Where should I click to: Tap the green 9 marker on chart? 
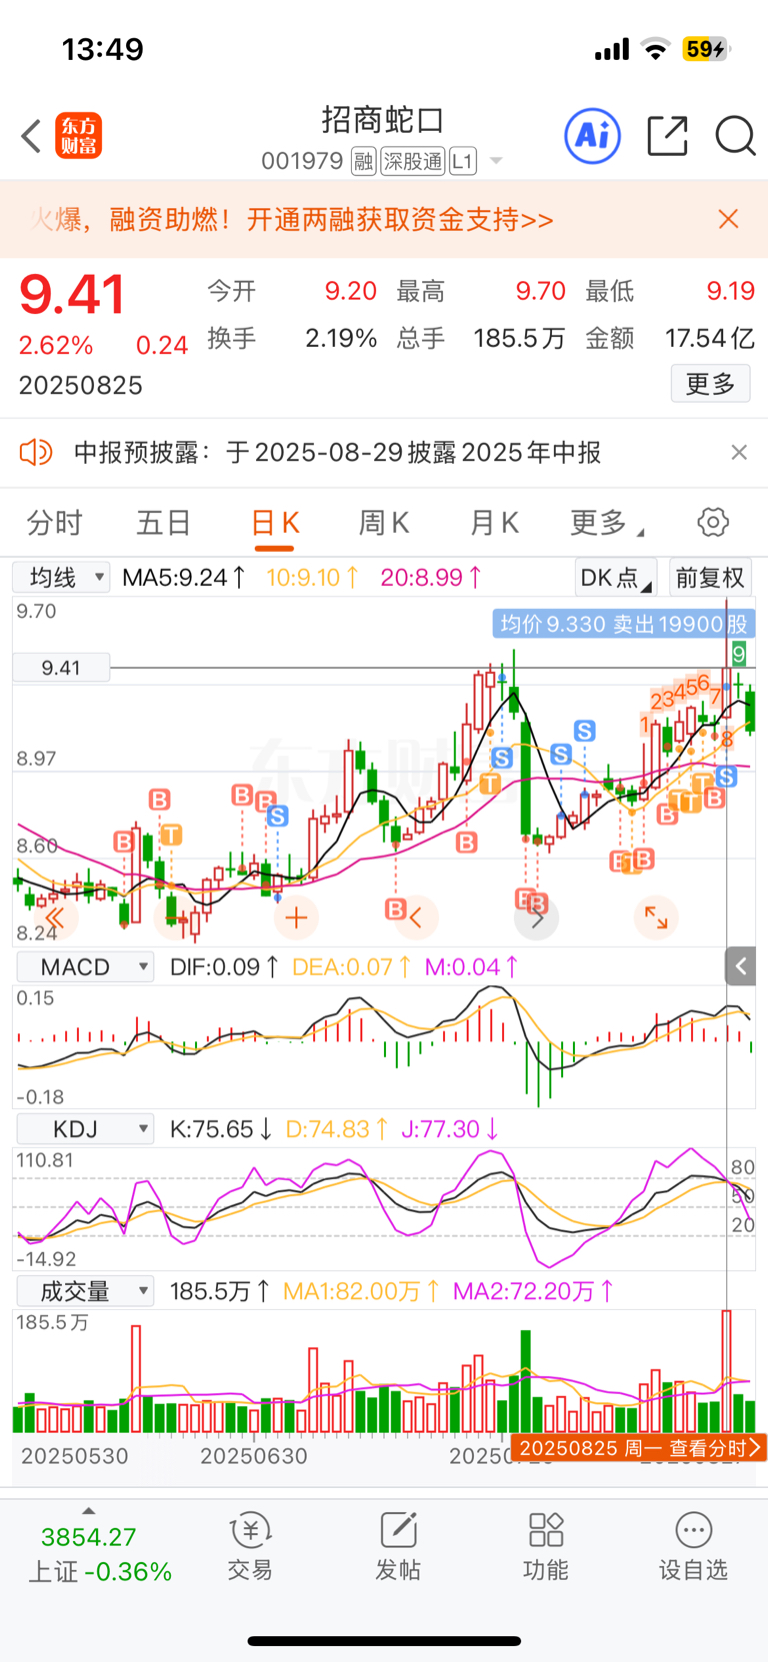(739, 655)
